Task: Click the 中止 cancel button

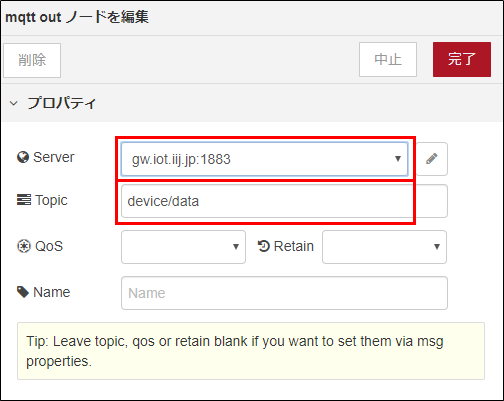Action: 388,59
